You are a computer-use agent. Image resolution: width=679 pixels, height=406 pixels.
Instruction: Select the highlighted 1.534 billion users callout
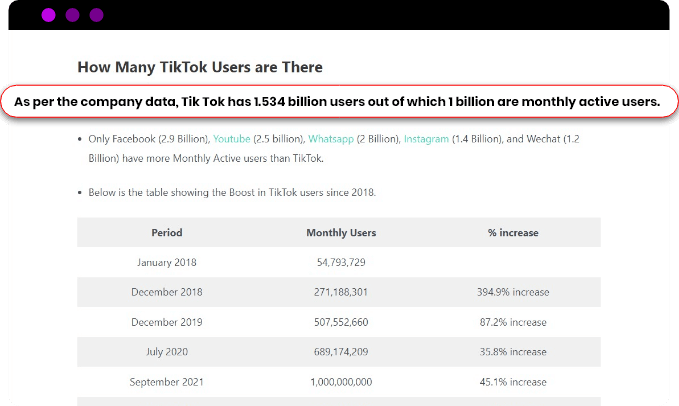point(337,102)
